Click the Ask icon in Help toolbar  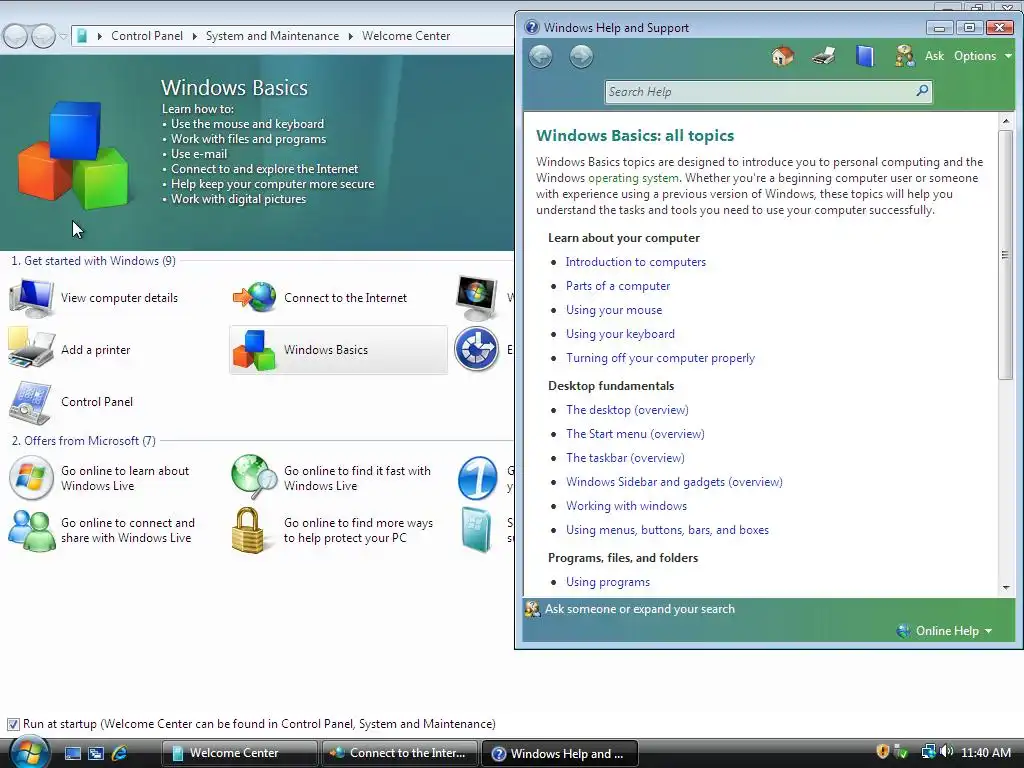tap(904, 56)
